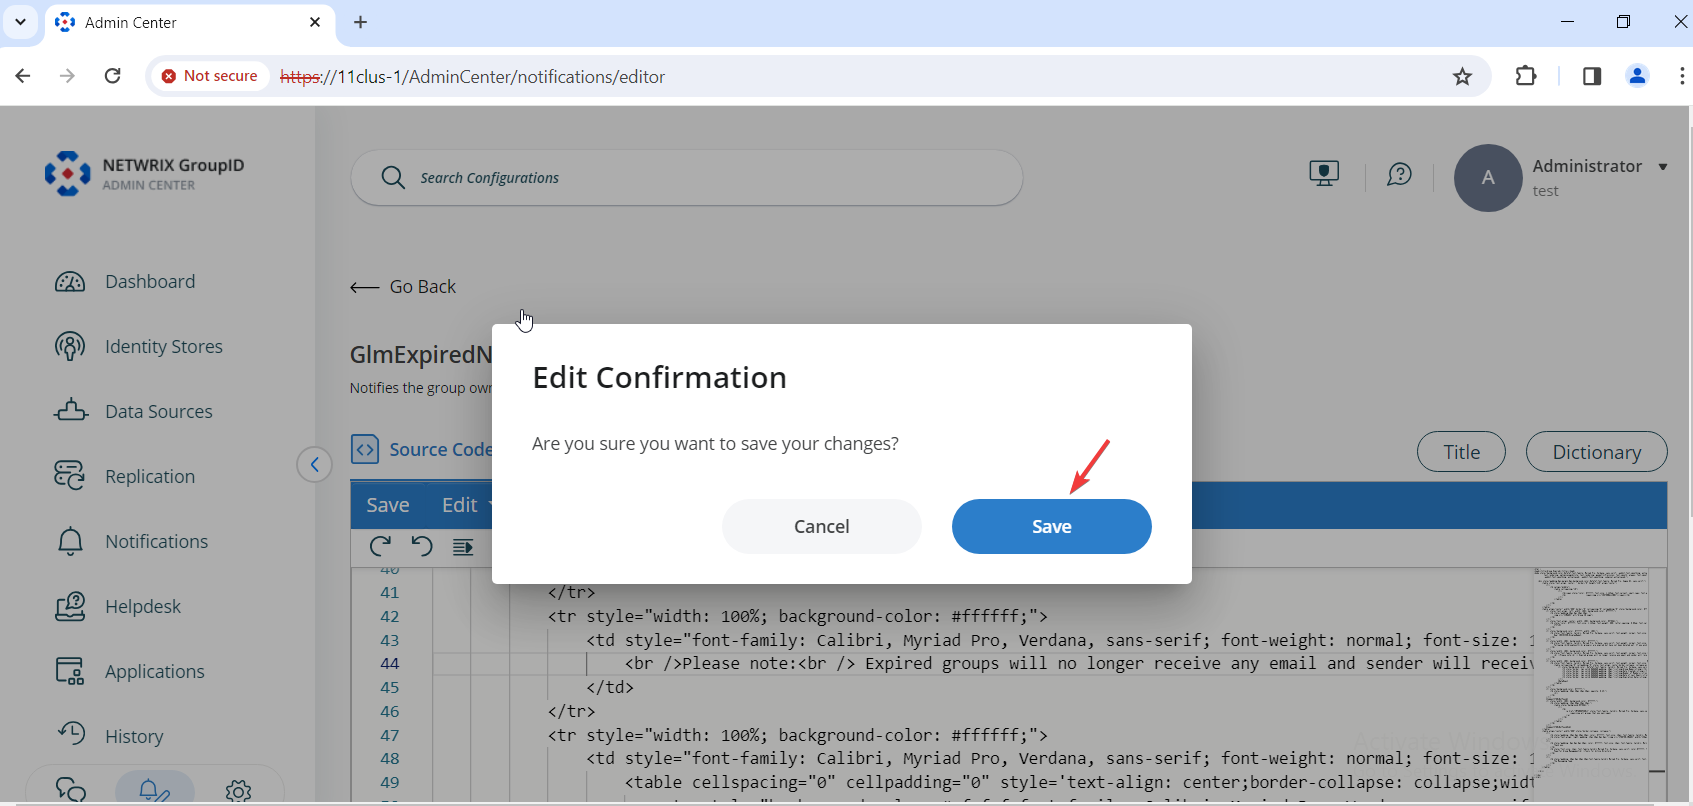Select History in the sidebar
Image resolution: width=1693 pixels, height=806 pixels.
134,736
